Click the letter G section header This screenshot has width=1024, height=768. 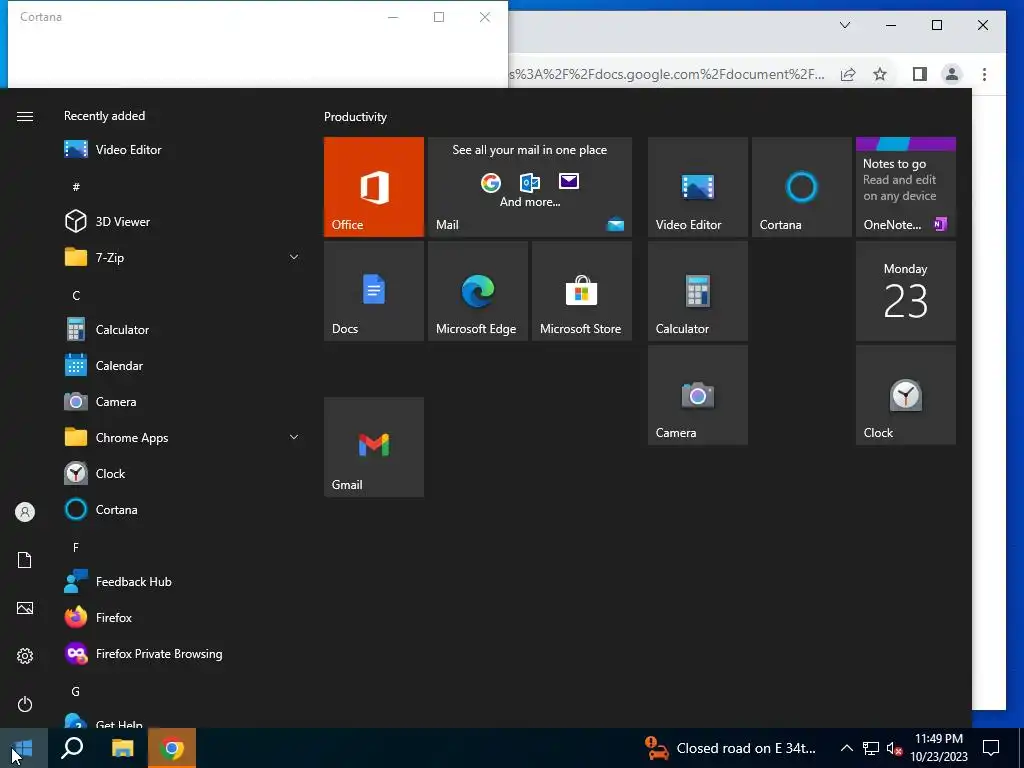[76, 692]
